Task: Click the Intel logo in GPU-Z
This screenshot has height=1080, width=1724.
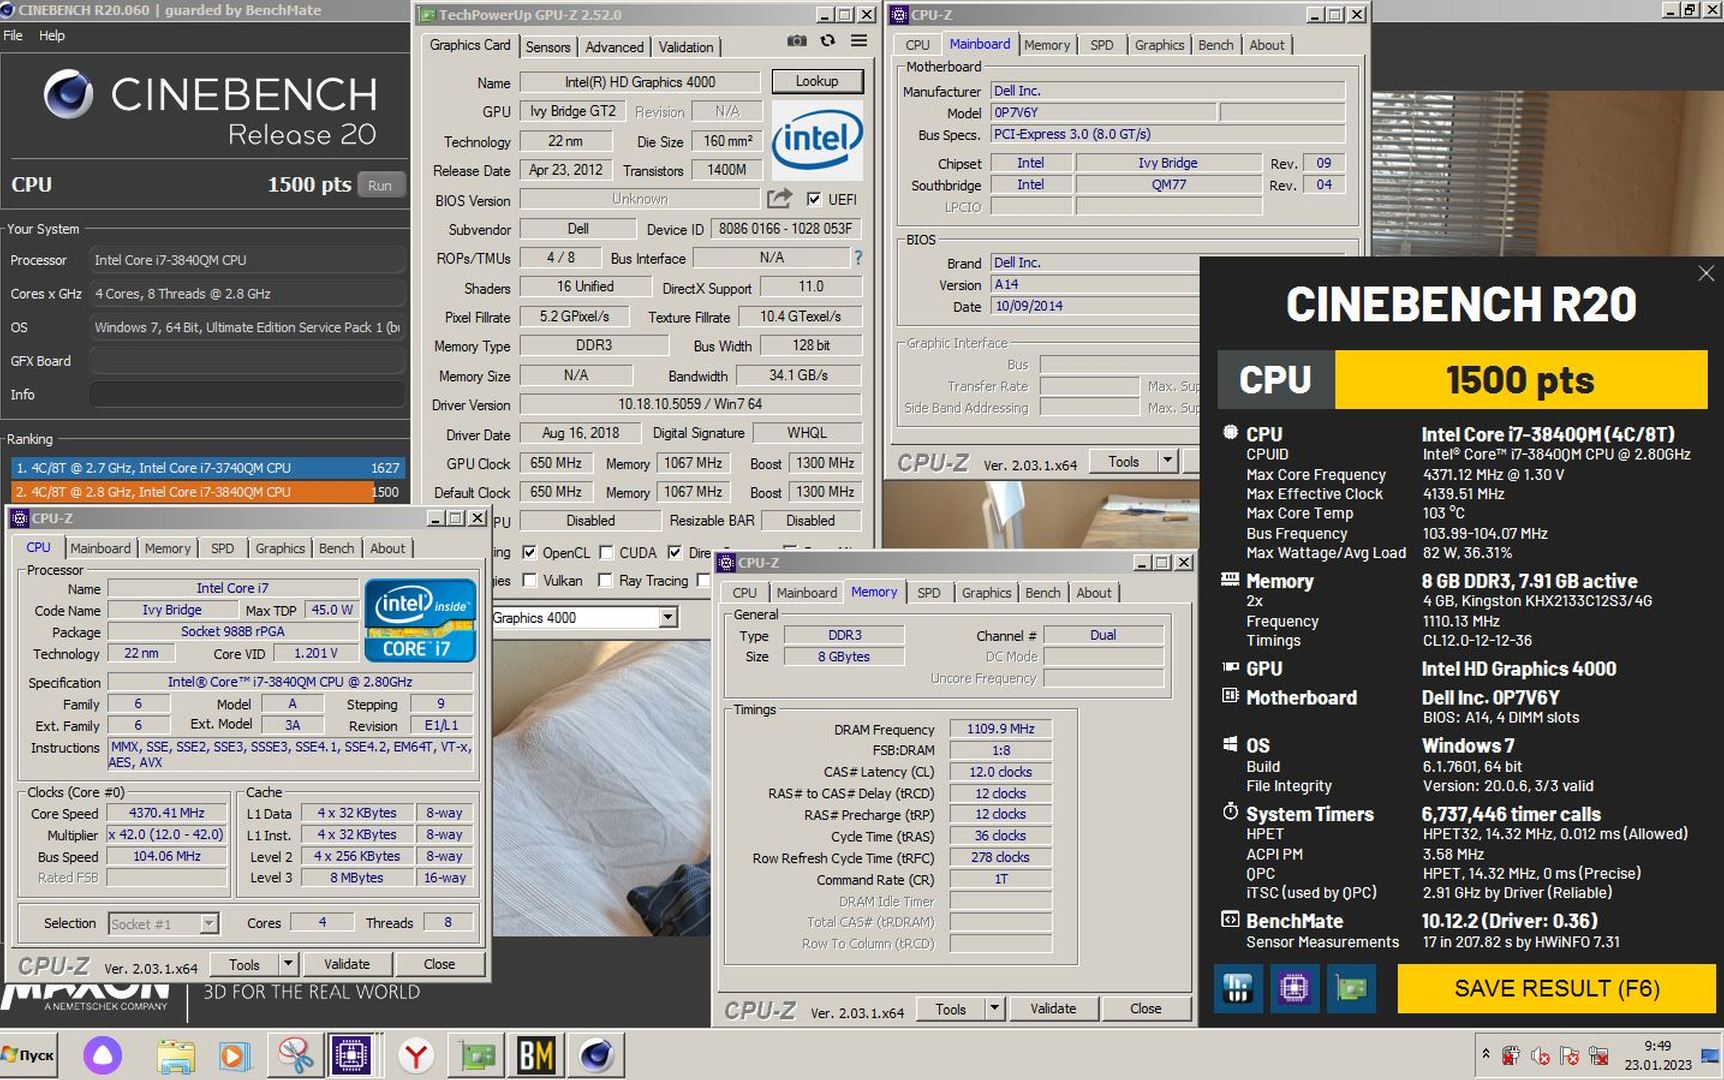Action: click(x=817, y=139)
